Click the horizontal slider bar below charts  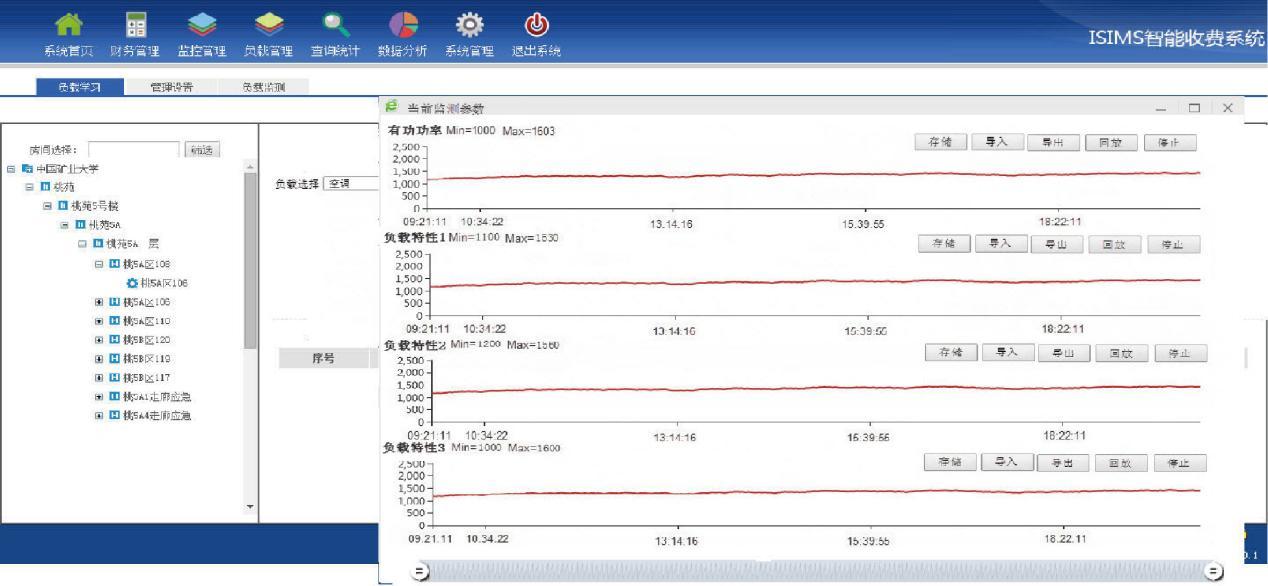[815, 571]
